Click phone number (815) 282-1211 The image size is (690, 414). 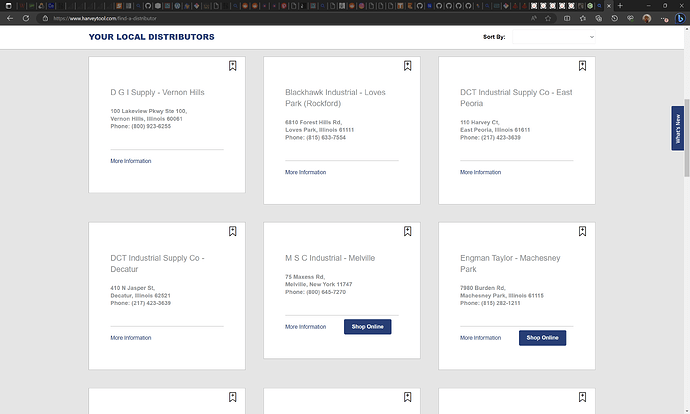click(501, 303)
